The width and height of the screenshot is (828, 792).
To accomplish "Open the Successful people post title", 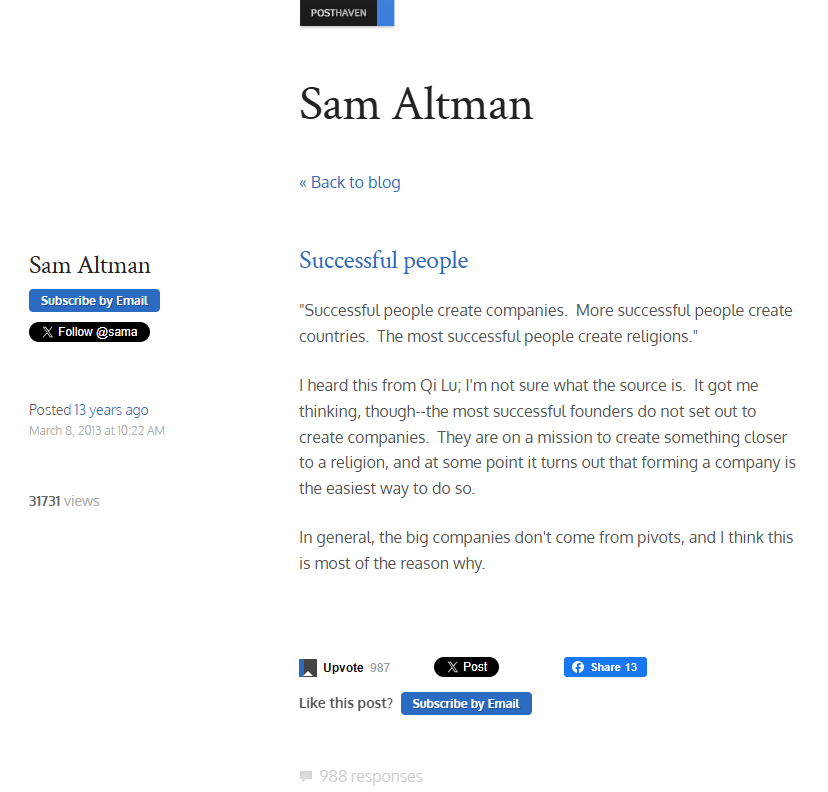I will pyautogui.click(x=383, y=260).
